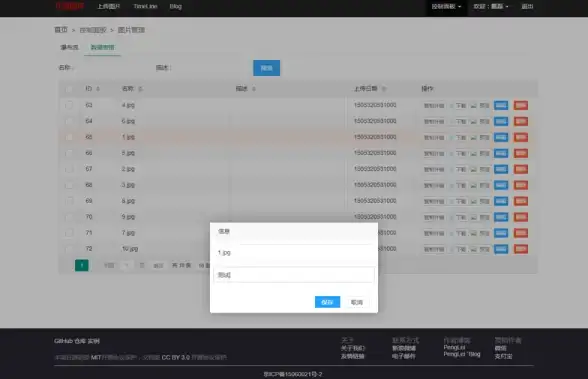Click blue edit button in row ID 63
Viewport: 588px width, 379px height.
coord(501,105)
